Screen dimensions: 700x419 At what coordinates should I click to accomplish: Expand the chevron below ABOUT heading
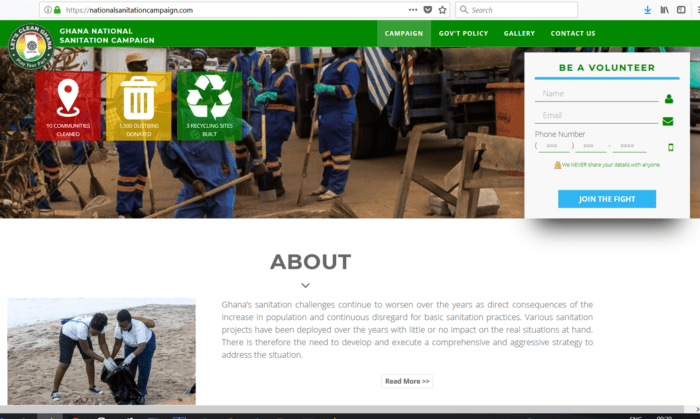(x=305, y=286)
